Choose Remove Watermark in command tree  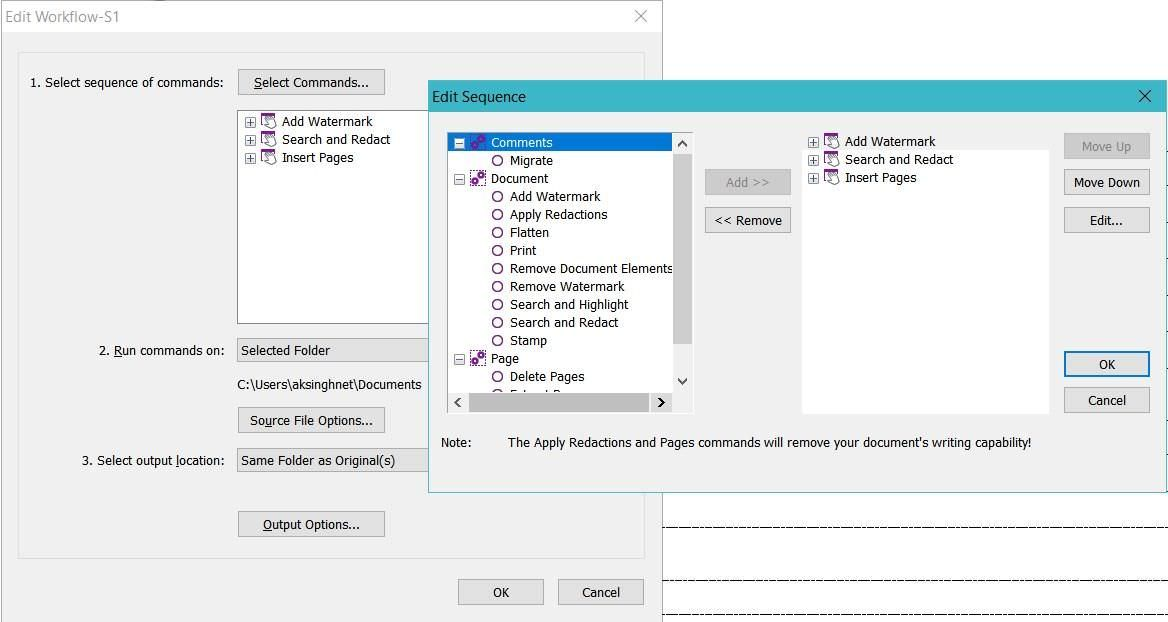point(567,286)
